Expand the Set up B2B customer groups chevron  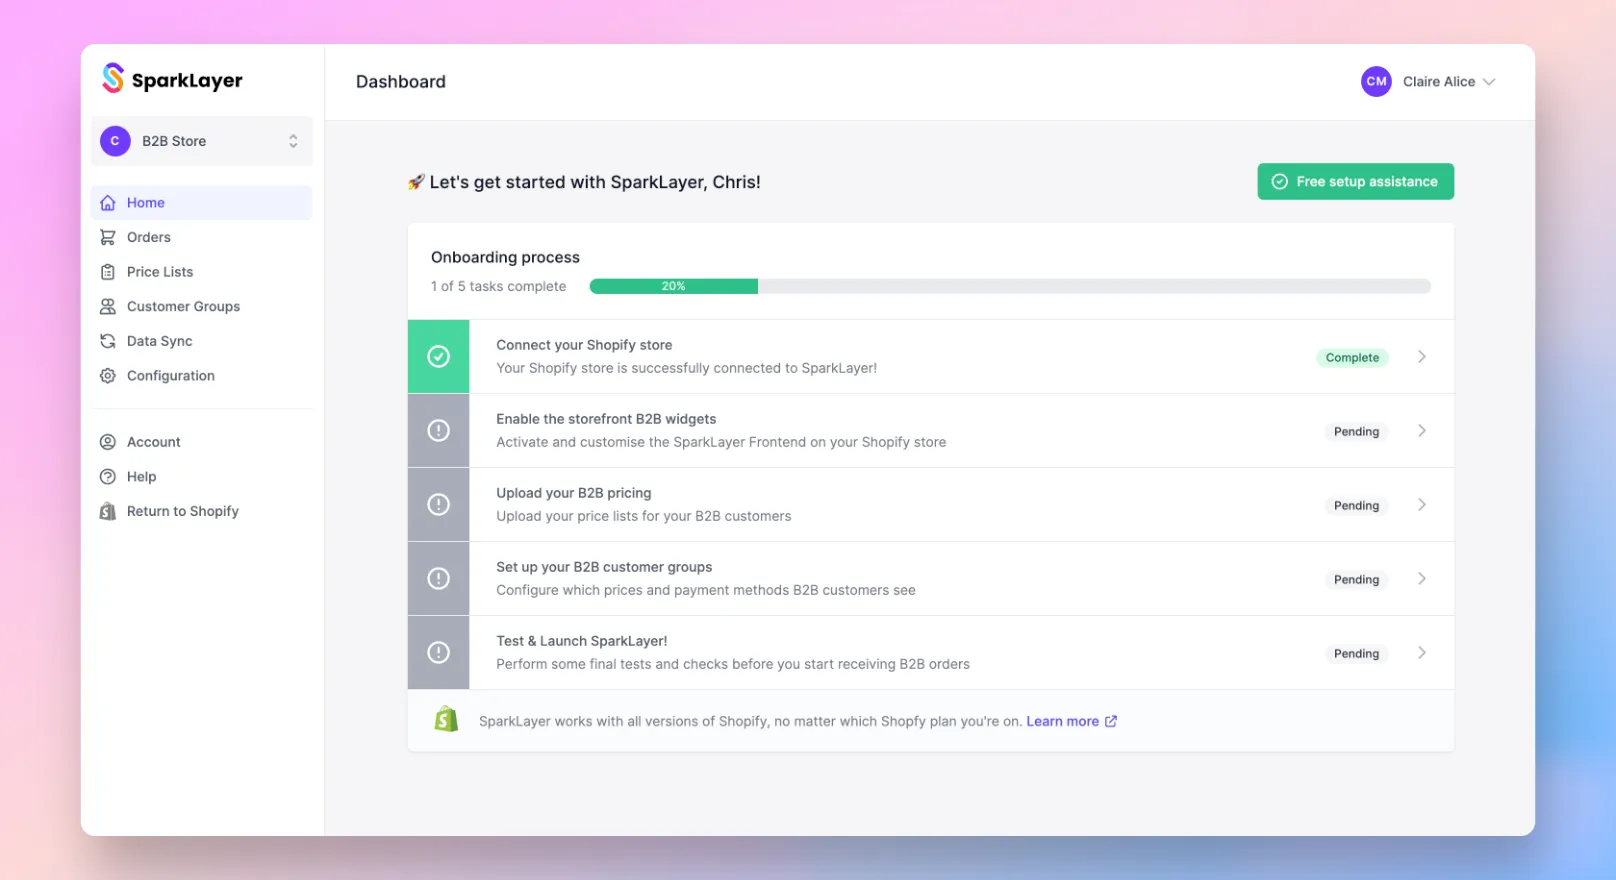pos(1421,579)
